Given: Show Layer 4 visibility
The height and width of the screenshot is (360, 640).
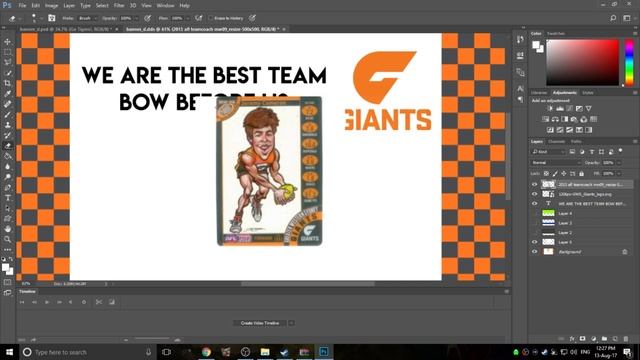Looking at the screenshot, I should [x=534, y=213].
